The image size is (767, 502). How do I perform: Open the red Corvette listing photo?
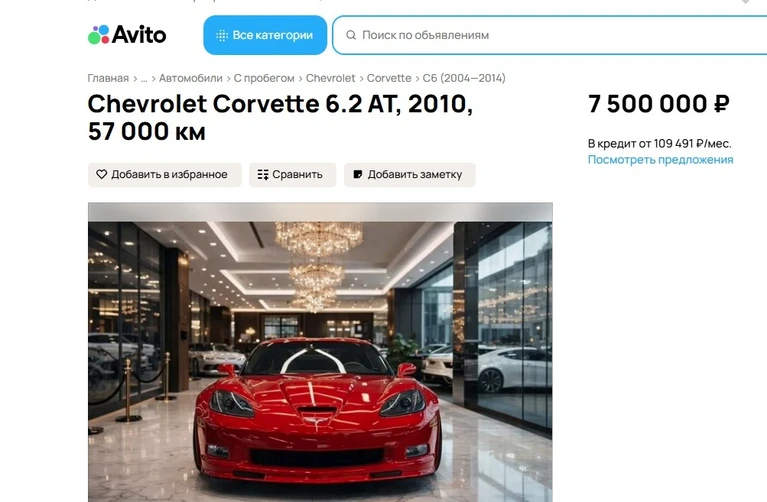point(320,352)
